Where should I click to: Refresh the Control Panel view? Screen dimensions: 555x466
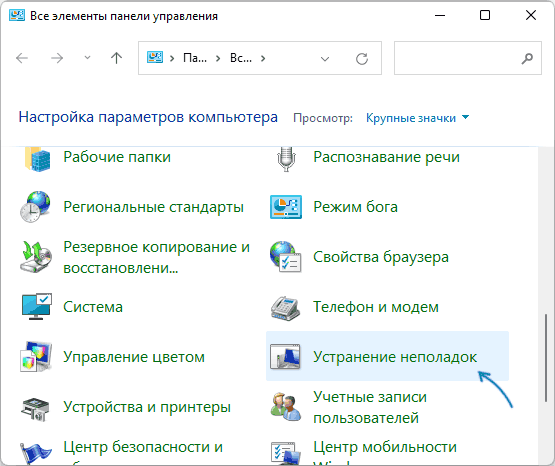coord(362,59)
